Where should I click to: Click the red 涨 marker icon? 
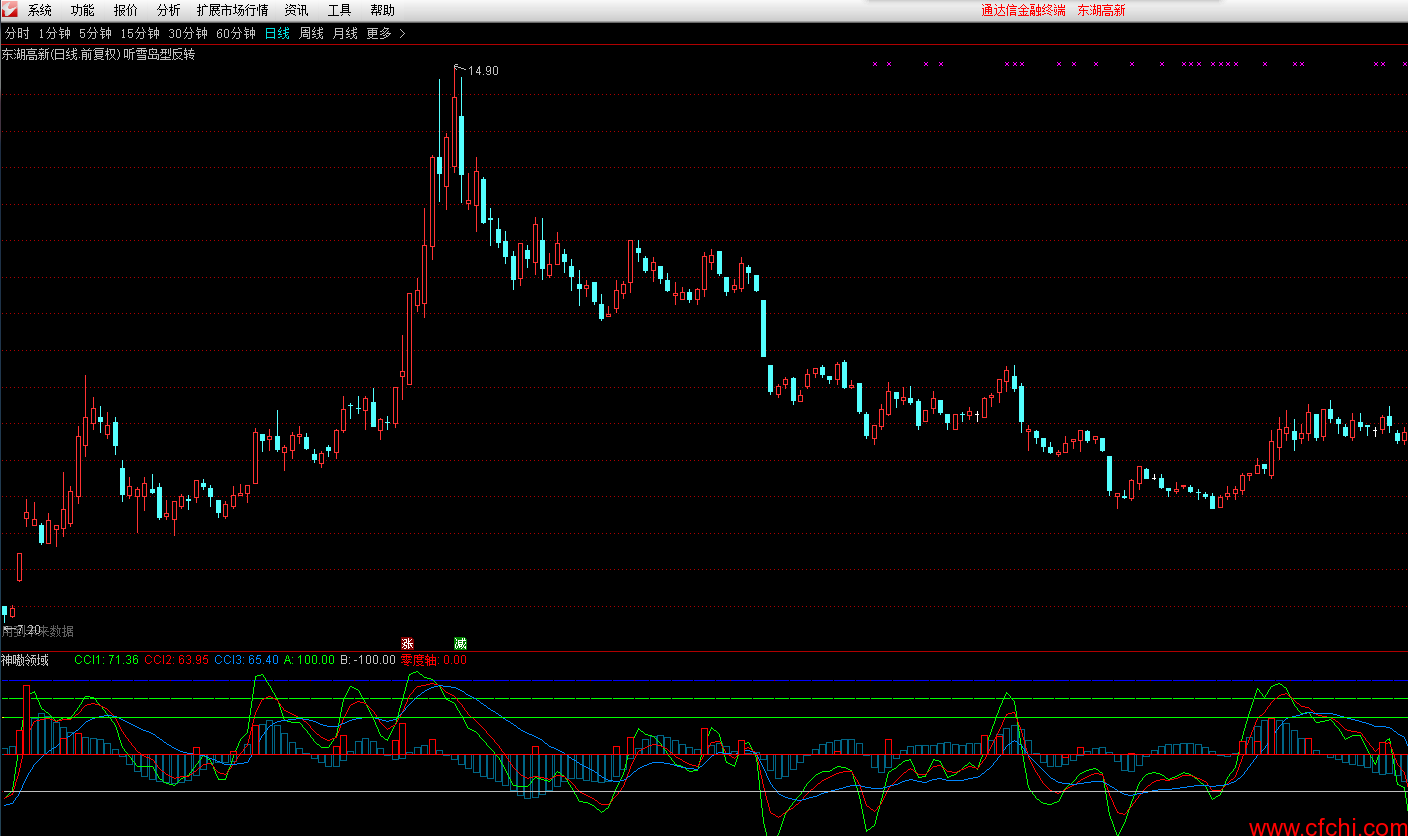coord(407,643)
